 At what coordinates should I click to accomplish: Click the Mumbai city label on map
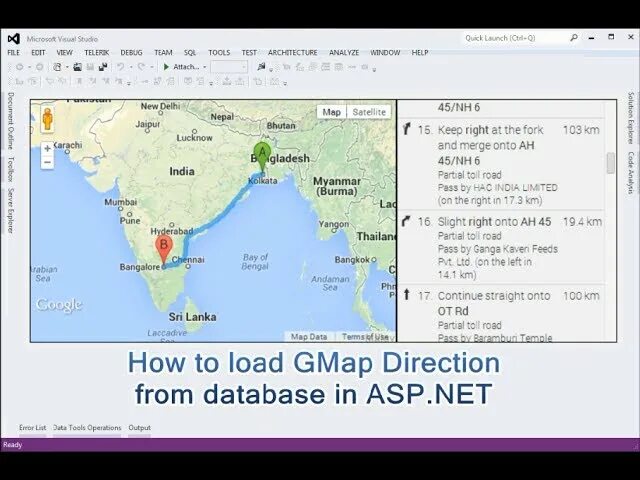[121, 202]
